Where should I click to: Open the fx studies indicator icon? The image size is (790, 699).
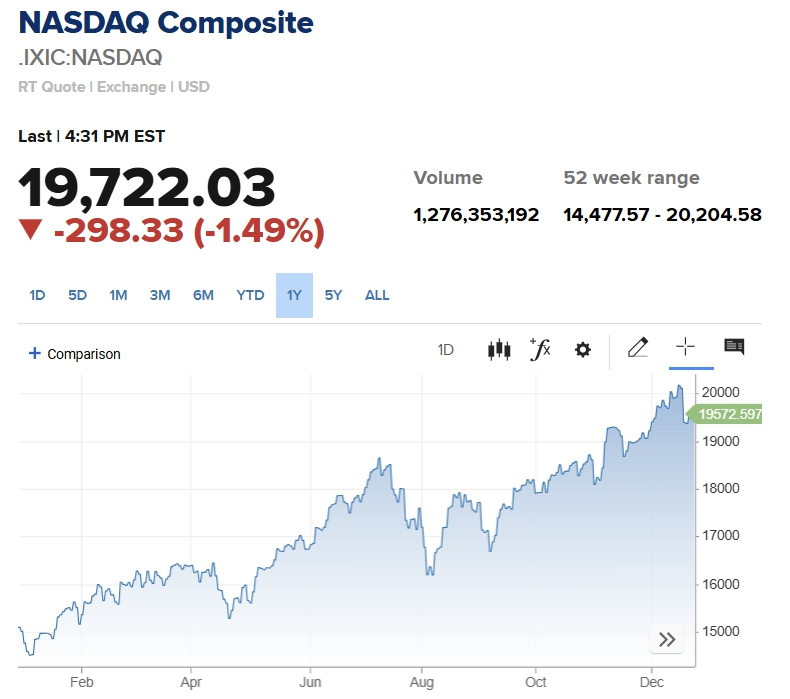point(540,349)
